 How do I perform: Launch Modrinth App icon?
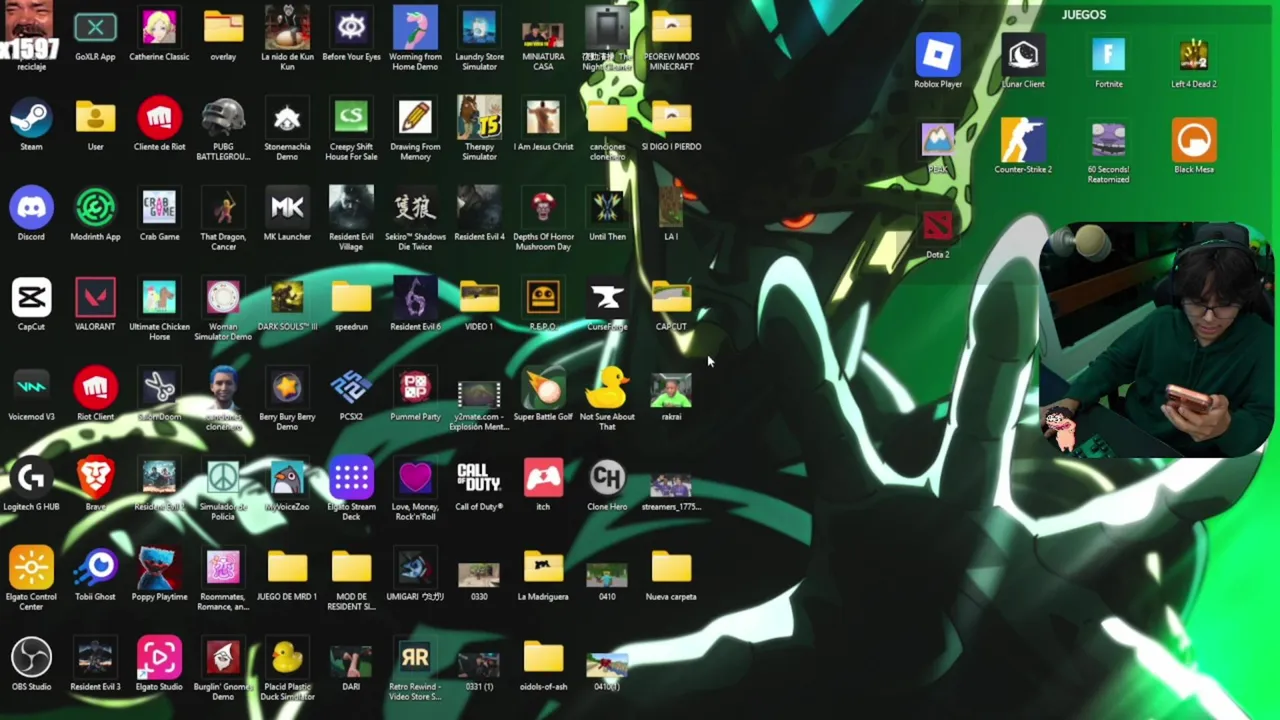click(95, 208)
